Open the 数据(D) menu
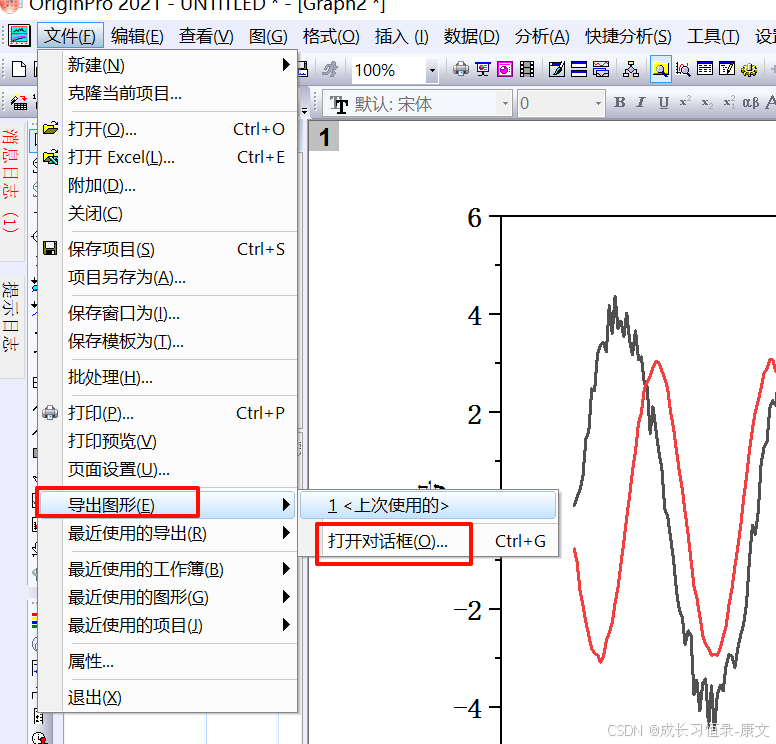Screen dimensions: 776x744 click(x=471, y=36)
